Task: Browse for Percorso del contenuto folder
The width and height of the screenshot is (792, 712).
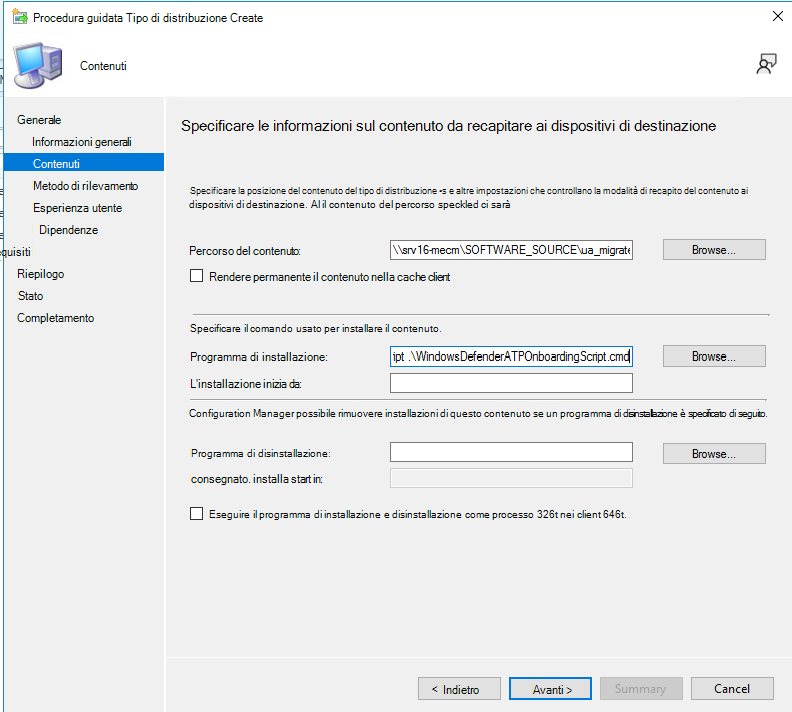Action: [714, 250]
